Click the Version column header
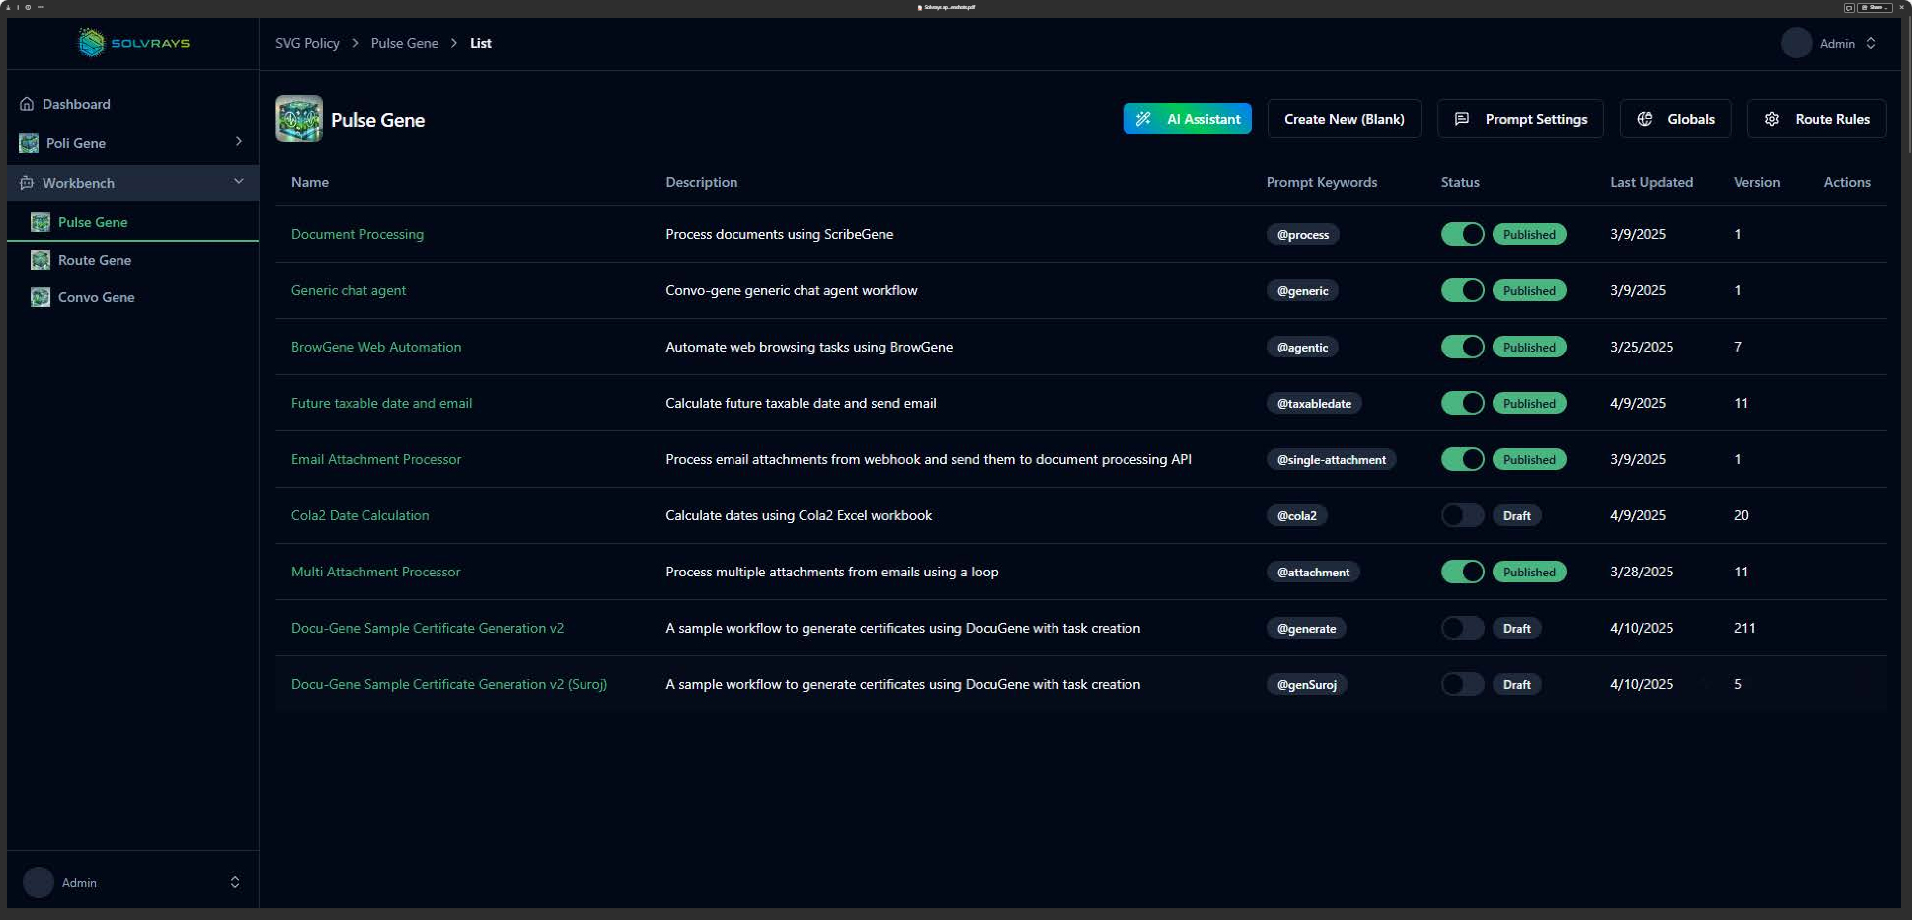Viewport: 1912px width, 921px height. 1756,182
